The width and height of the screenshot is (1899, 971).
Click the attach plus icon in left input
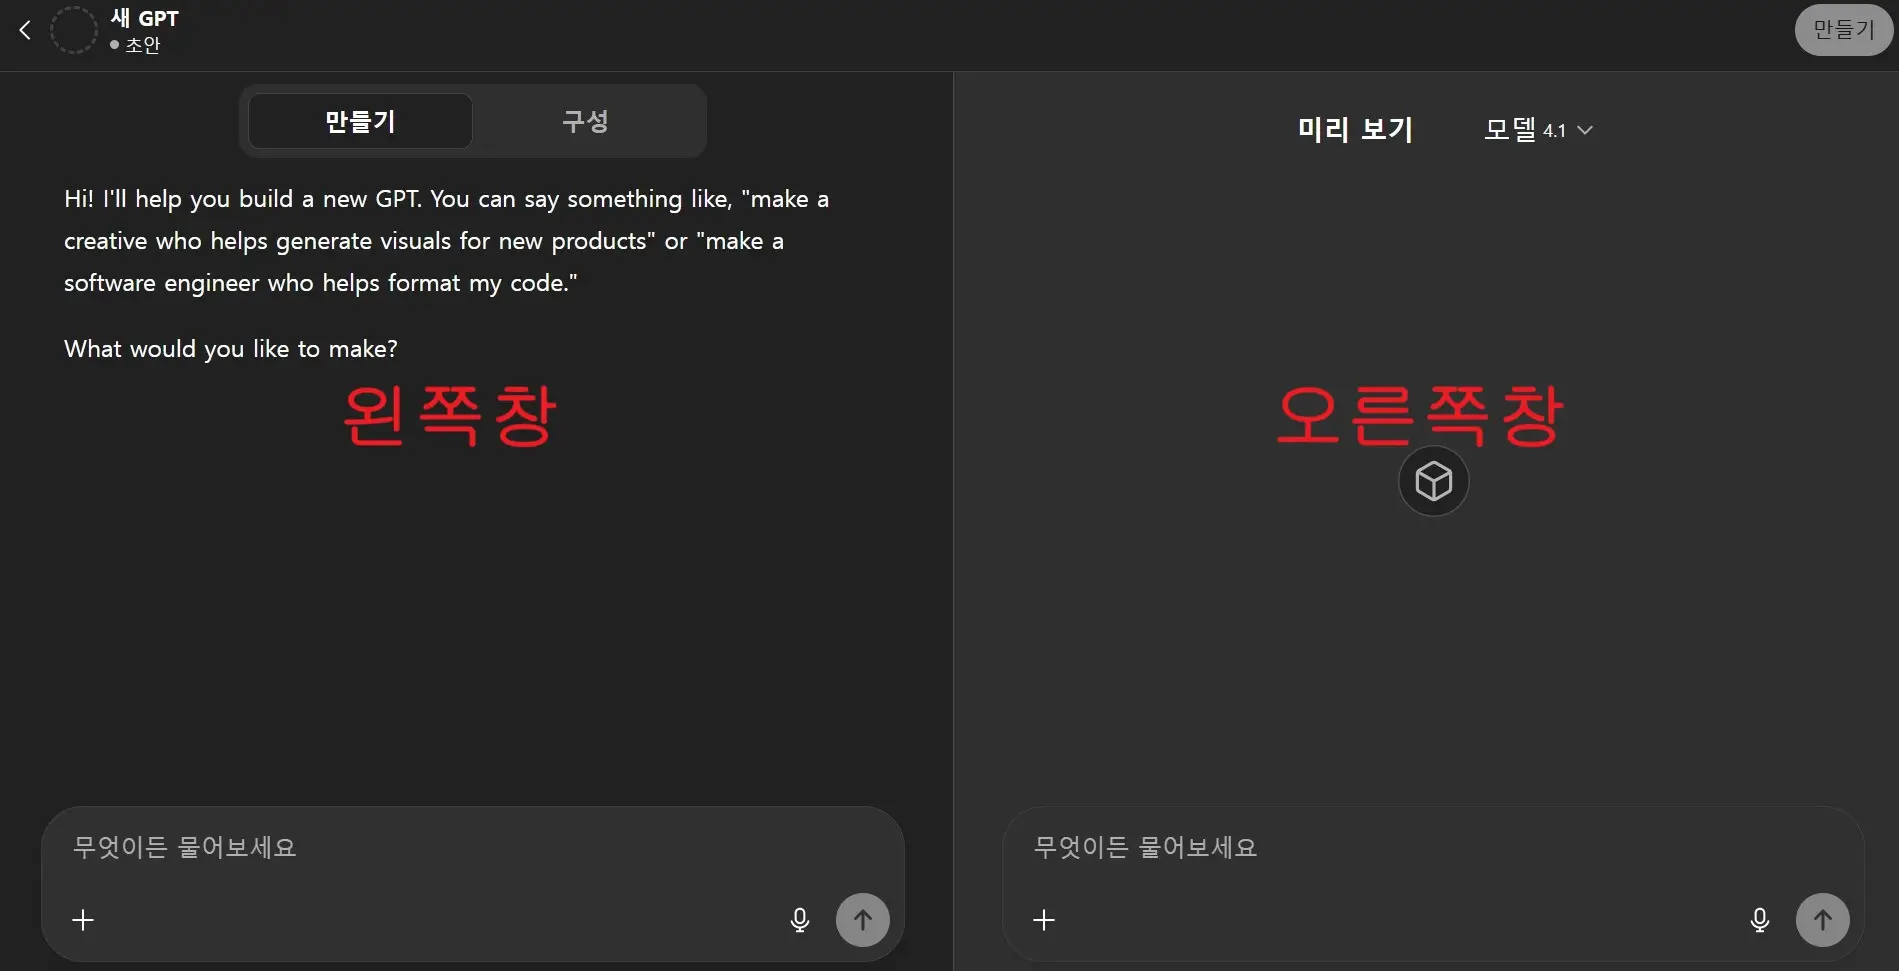click(x=83, y=920)
